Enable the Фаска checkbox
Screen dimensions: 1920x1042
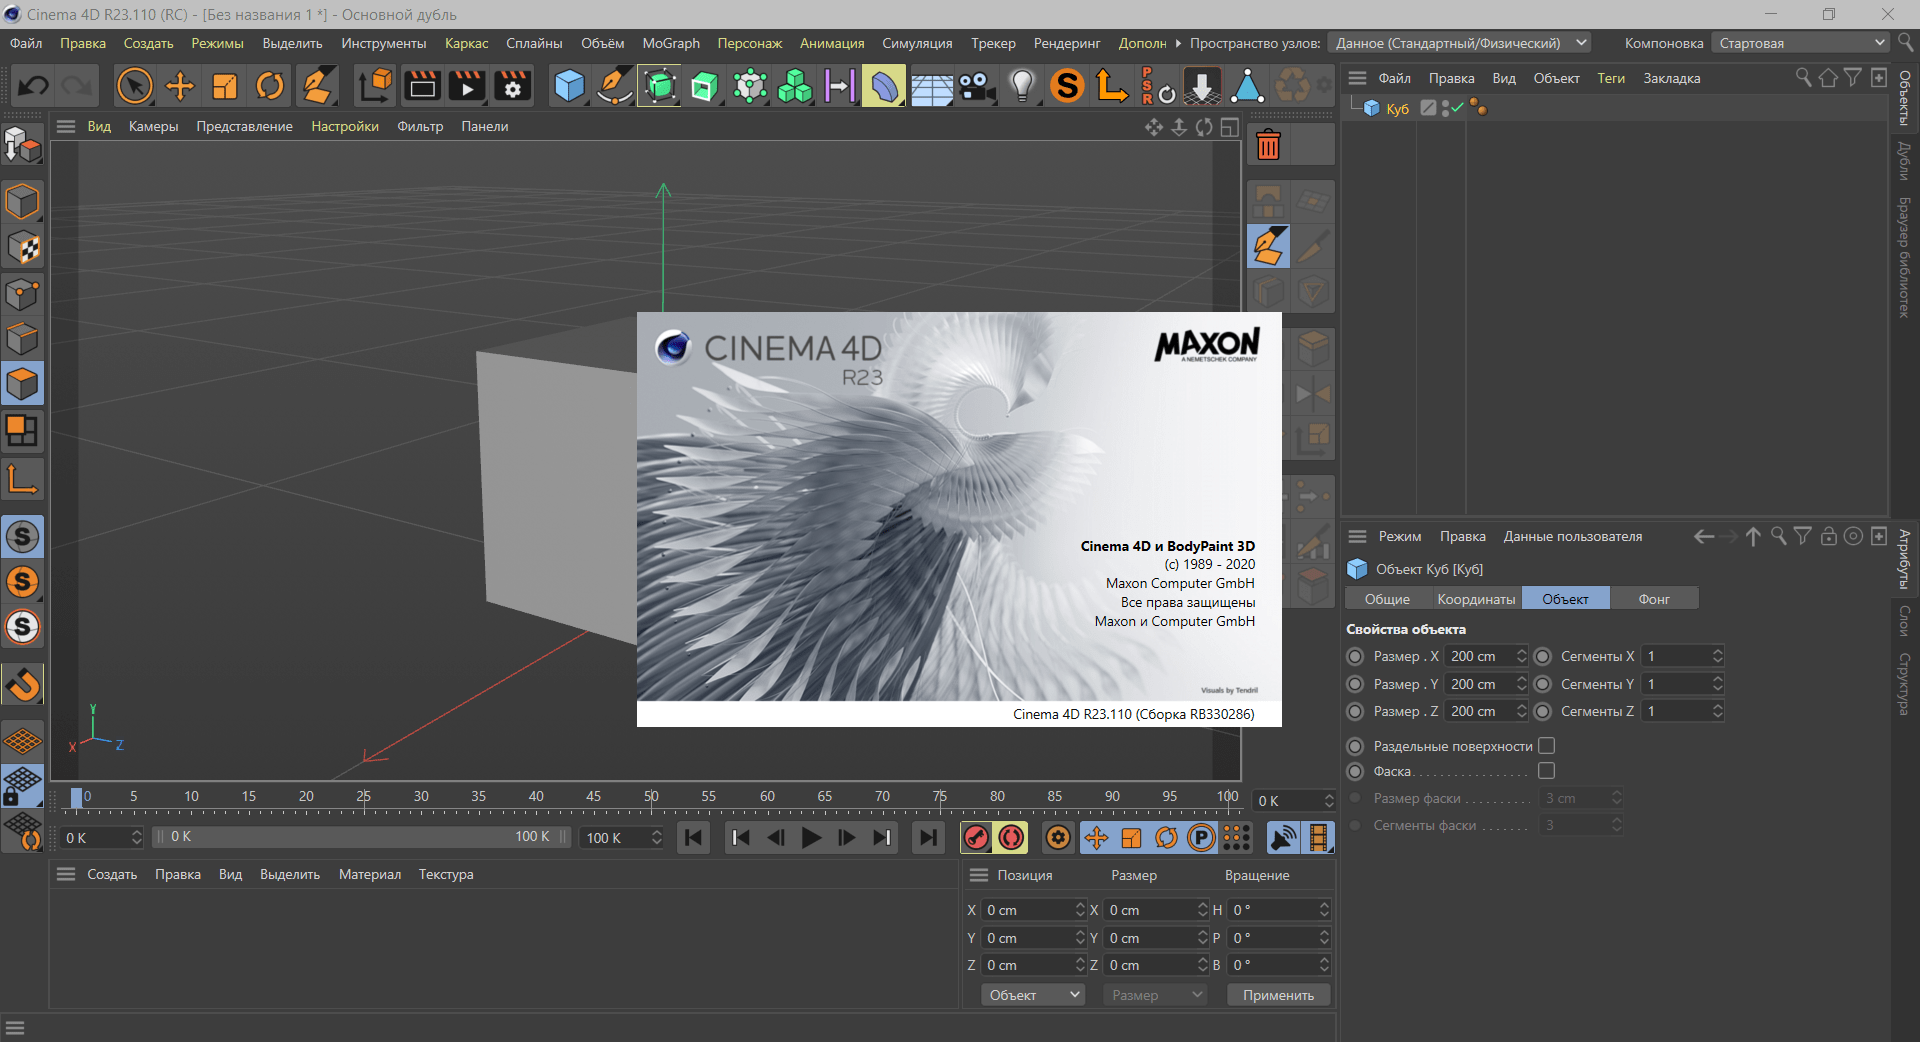tap(1546, 771)
